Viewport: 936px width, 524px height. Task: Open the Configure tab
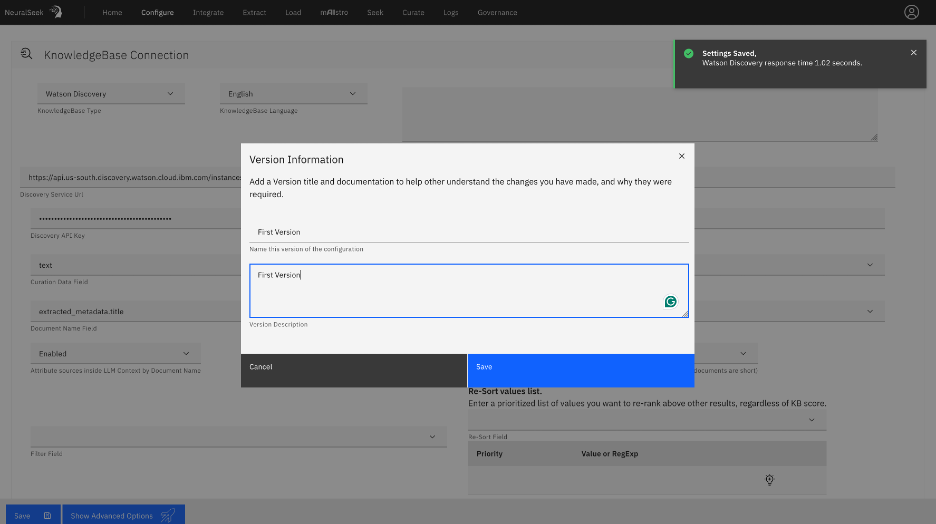(158, 13)
